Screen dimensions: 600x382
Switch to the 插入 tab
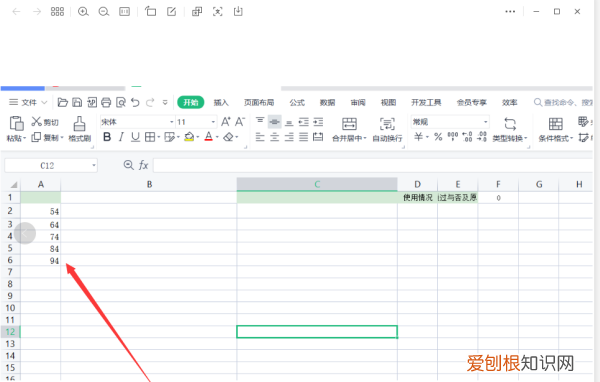pyautogui.click(x=221, y=102)
